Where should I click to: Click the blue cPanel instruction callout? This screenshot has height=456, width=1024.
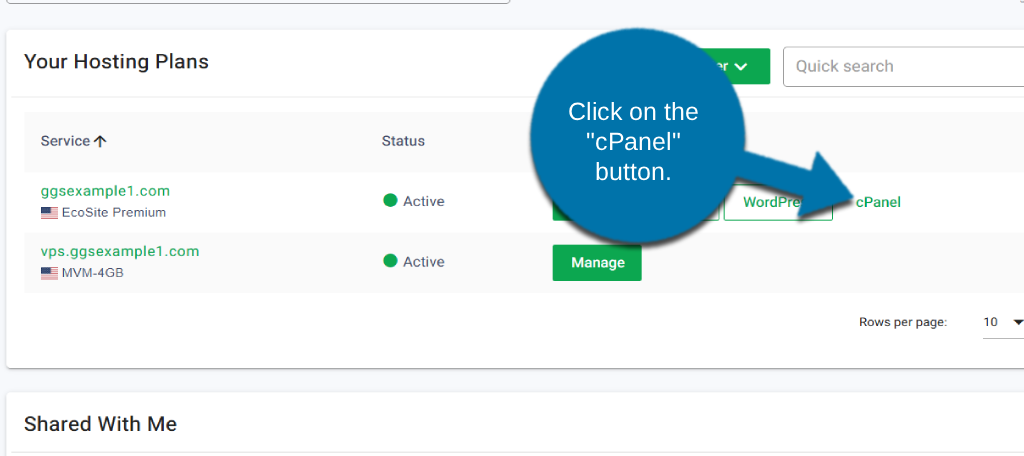[633, 141]
